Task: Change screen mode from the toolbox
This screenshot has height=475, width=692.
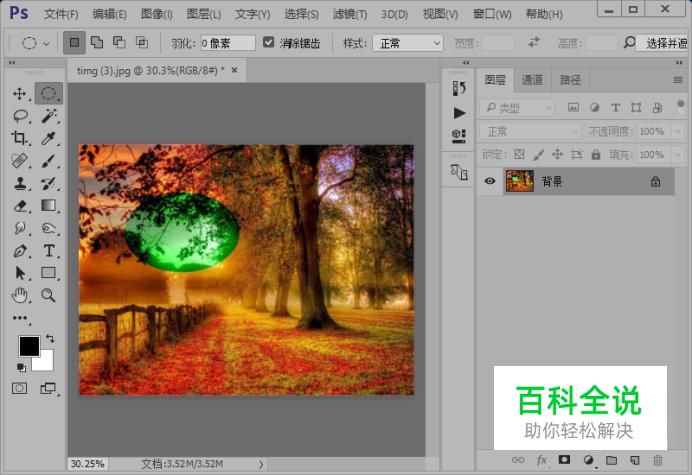Action: point(48,388)
